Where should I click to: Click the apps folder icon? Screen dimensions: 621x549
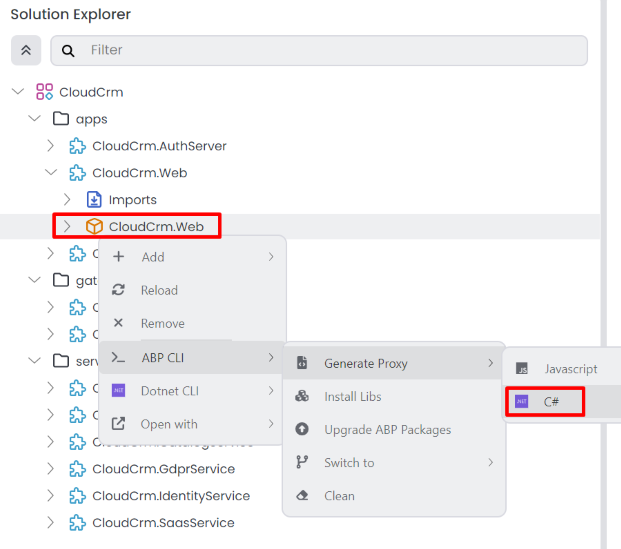[x=61, y=119]
